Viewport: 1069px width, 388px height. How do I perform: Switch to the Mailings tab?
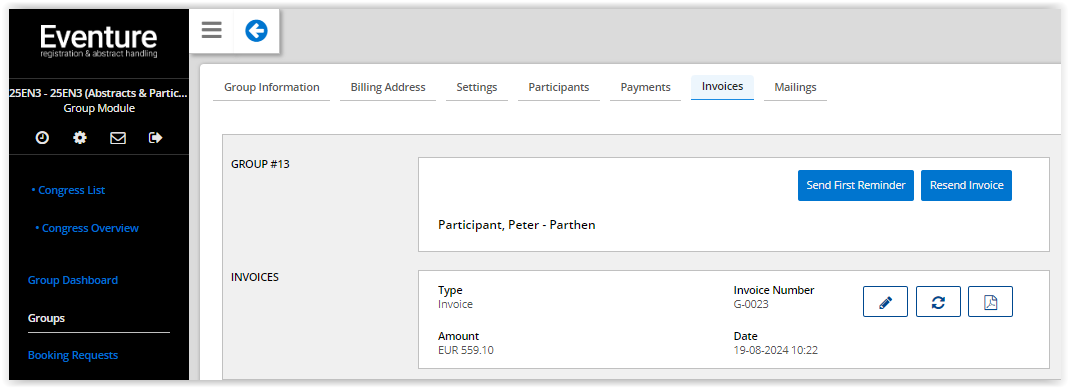tap(795, 87)
